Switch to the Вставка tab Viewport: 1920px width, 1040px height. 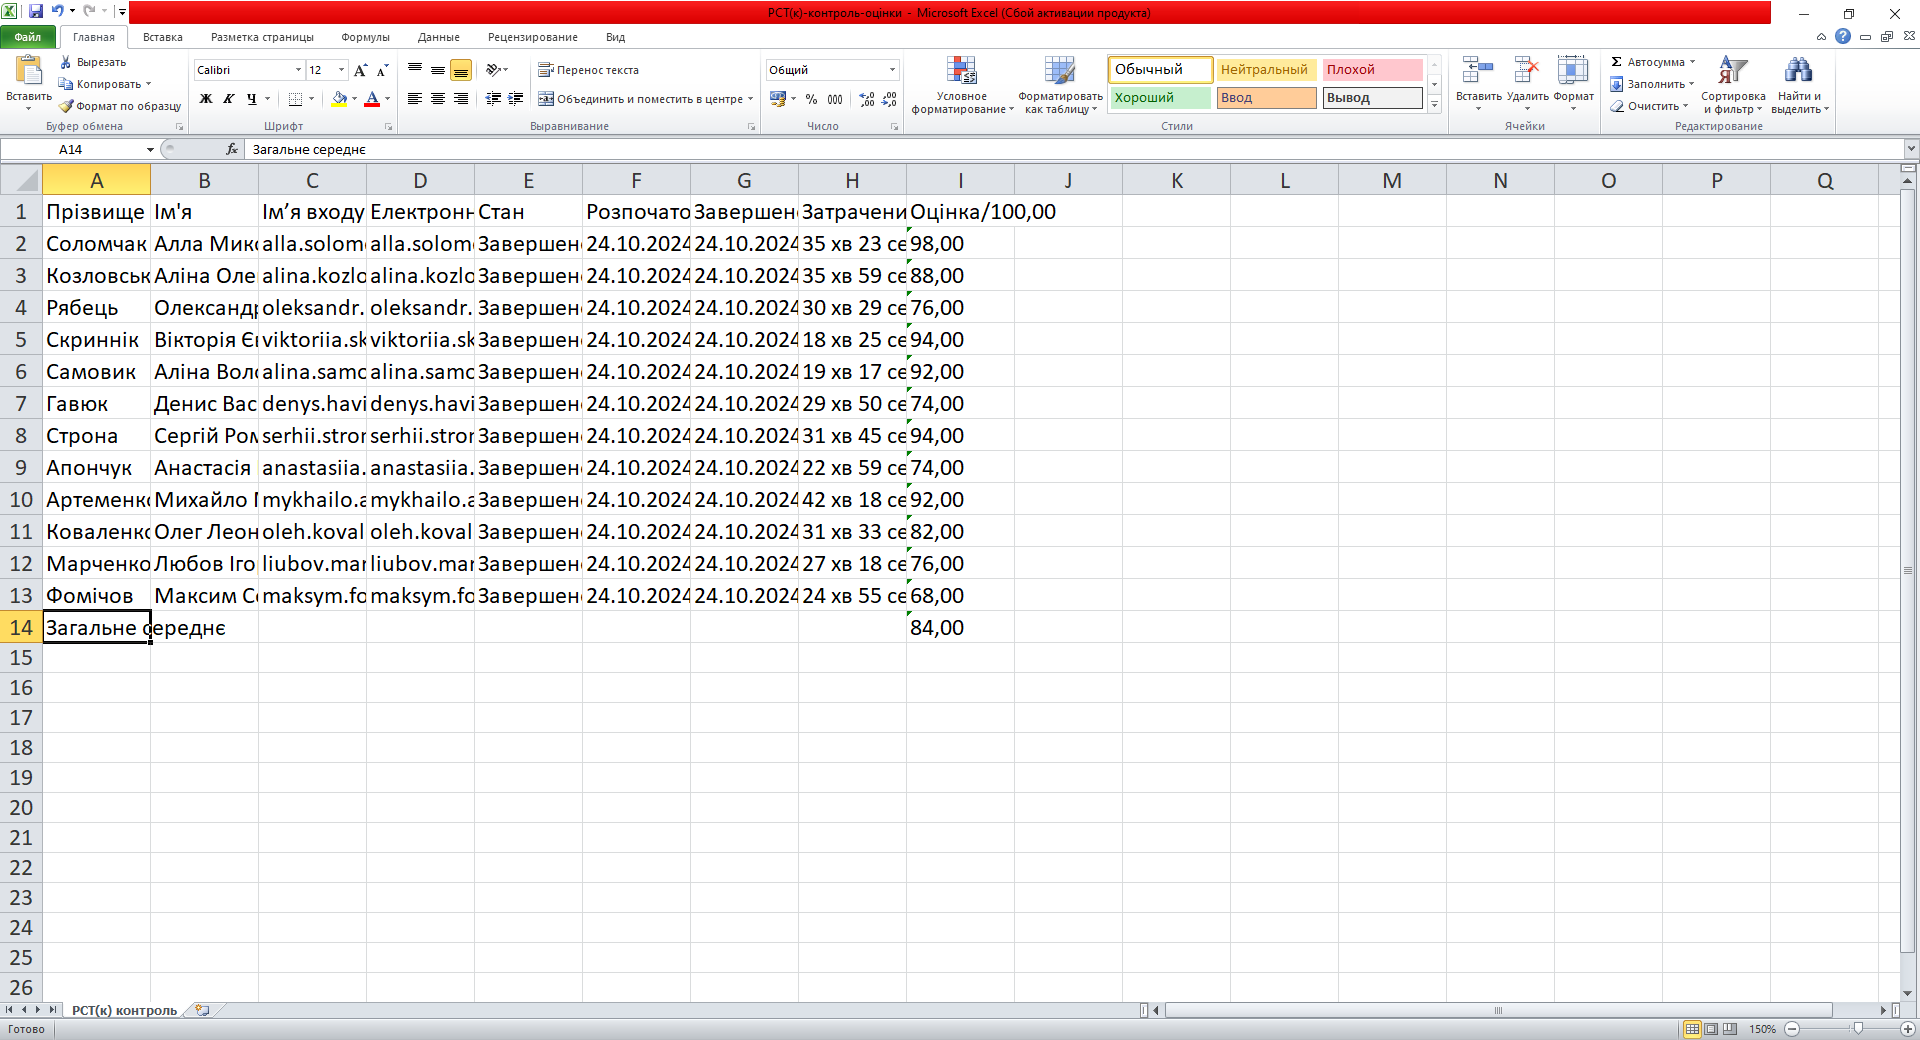tap(162, 37)
